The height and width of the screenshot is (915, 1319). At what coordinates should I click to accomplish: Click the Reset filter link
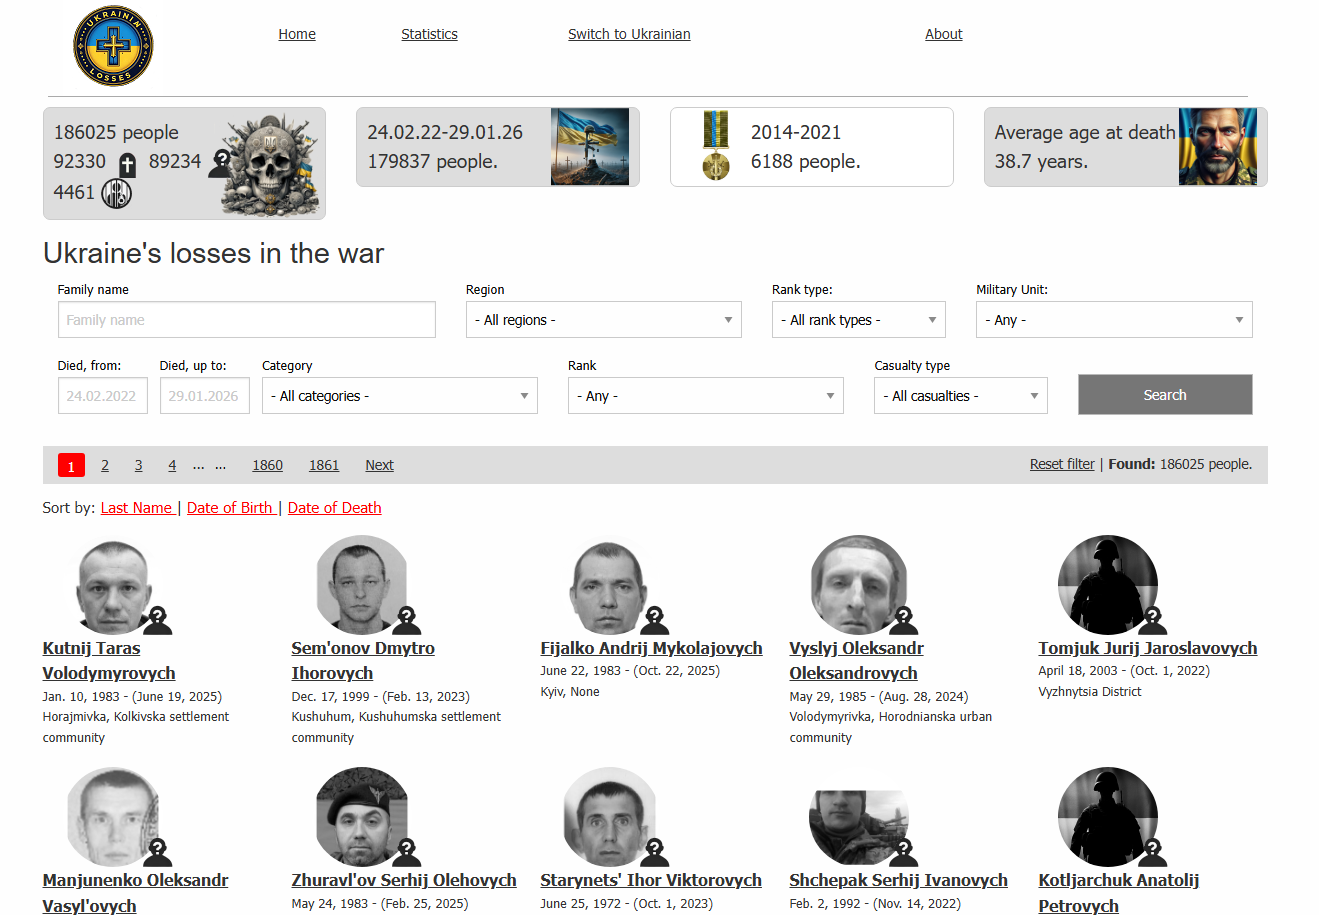point(1062,464)
